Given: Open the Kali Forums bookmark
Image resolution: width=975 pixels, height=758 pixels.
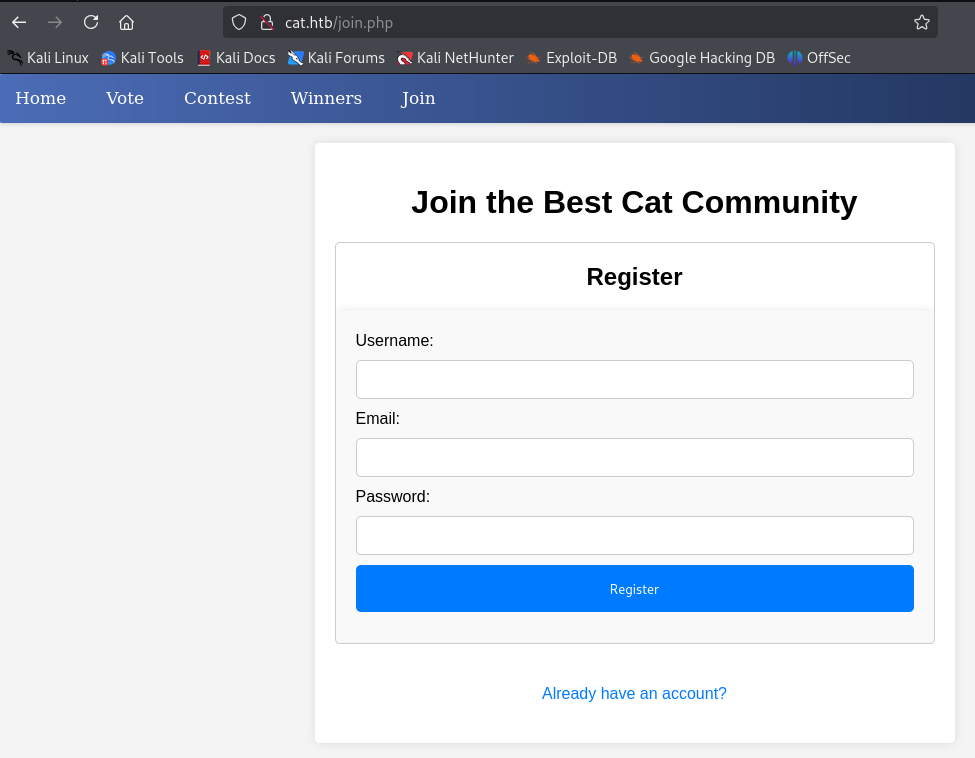Looking at the screenshot, I should tap(336, 58).
